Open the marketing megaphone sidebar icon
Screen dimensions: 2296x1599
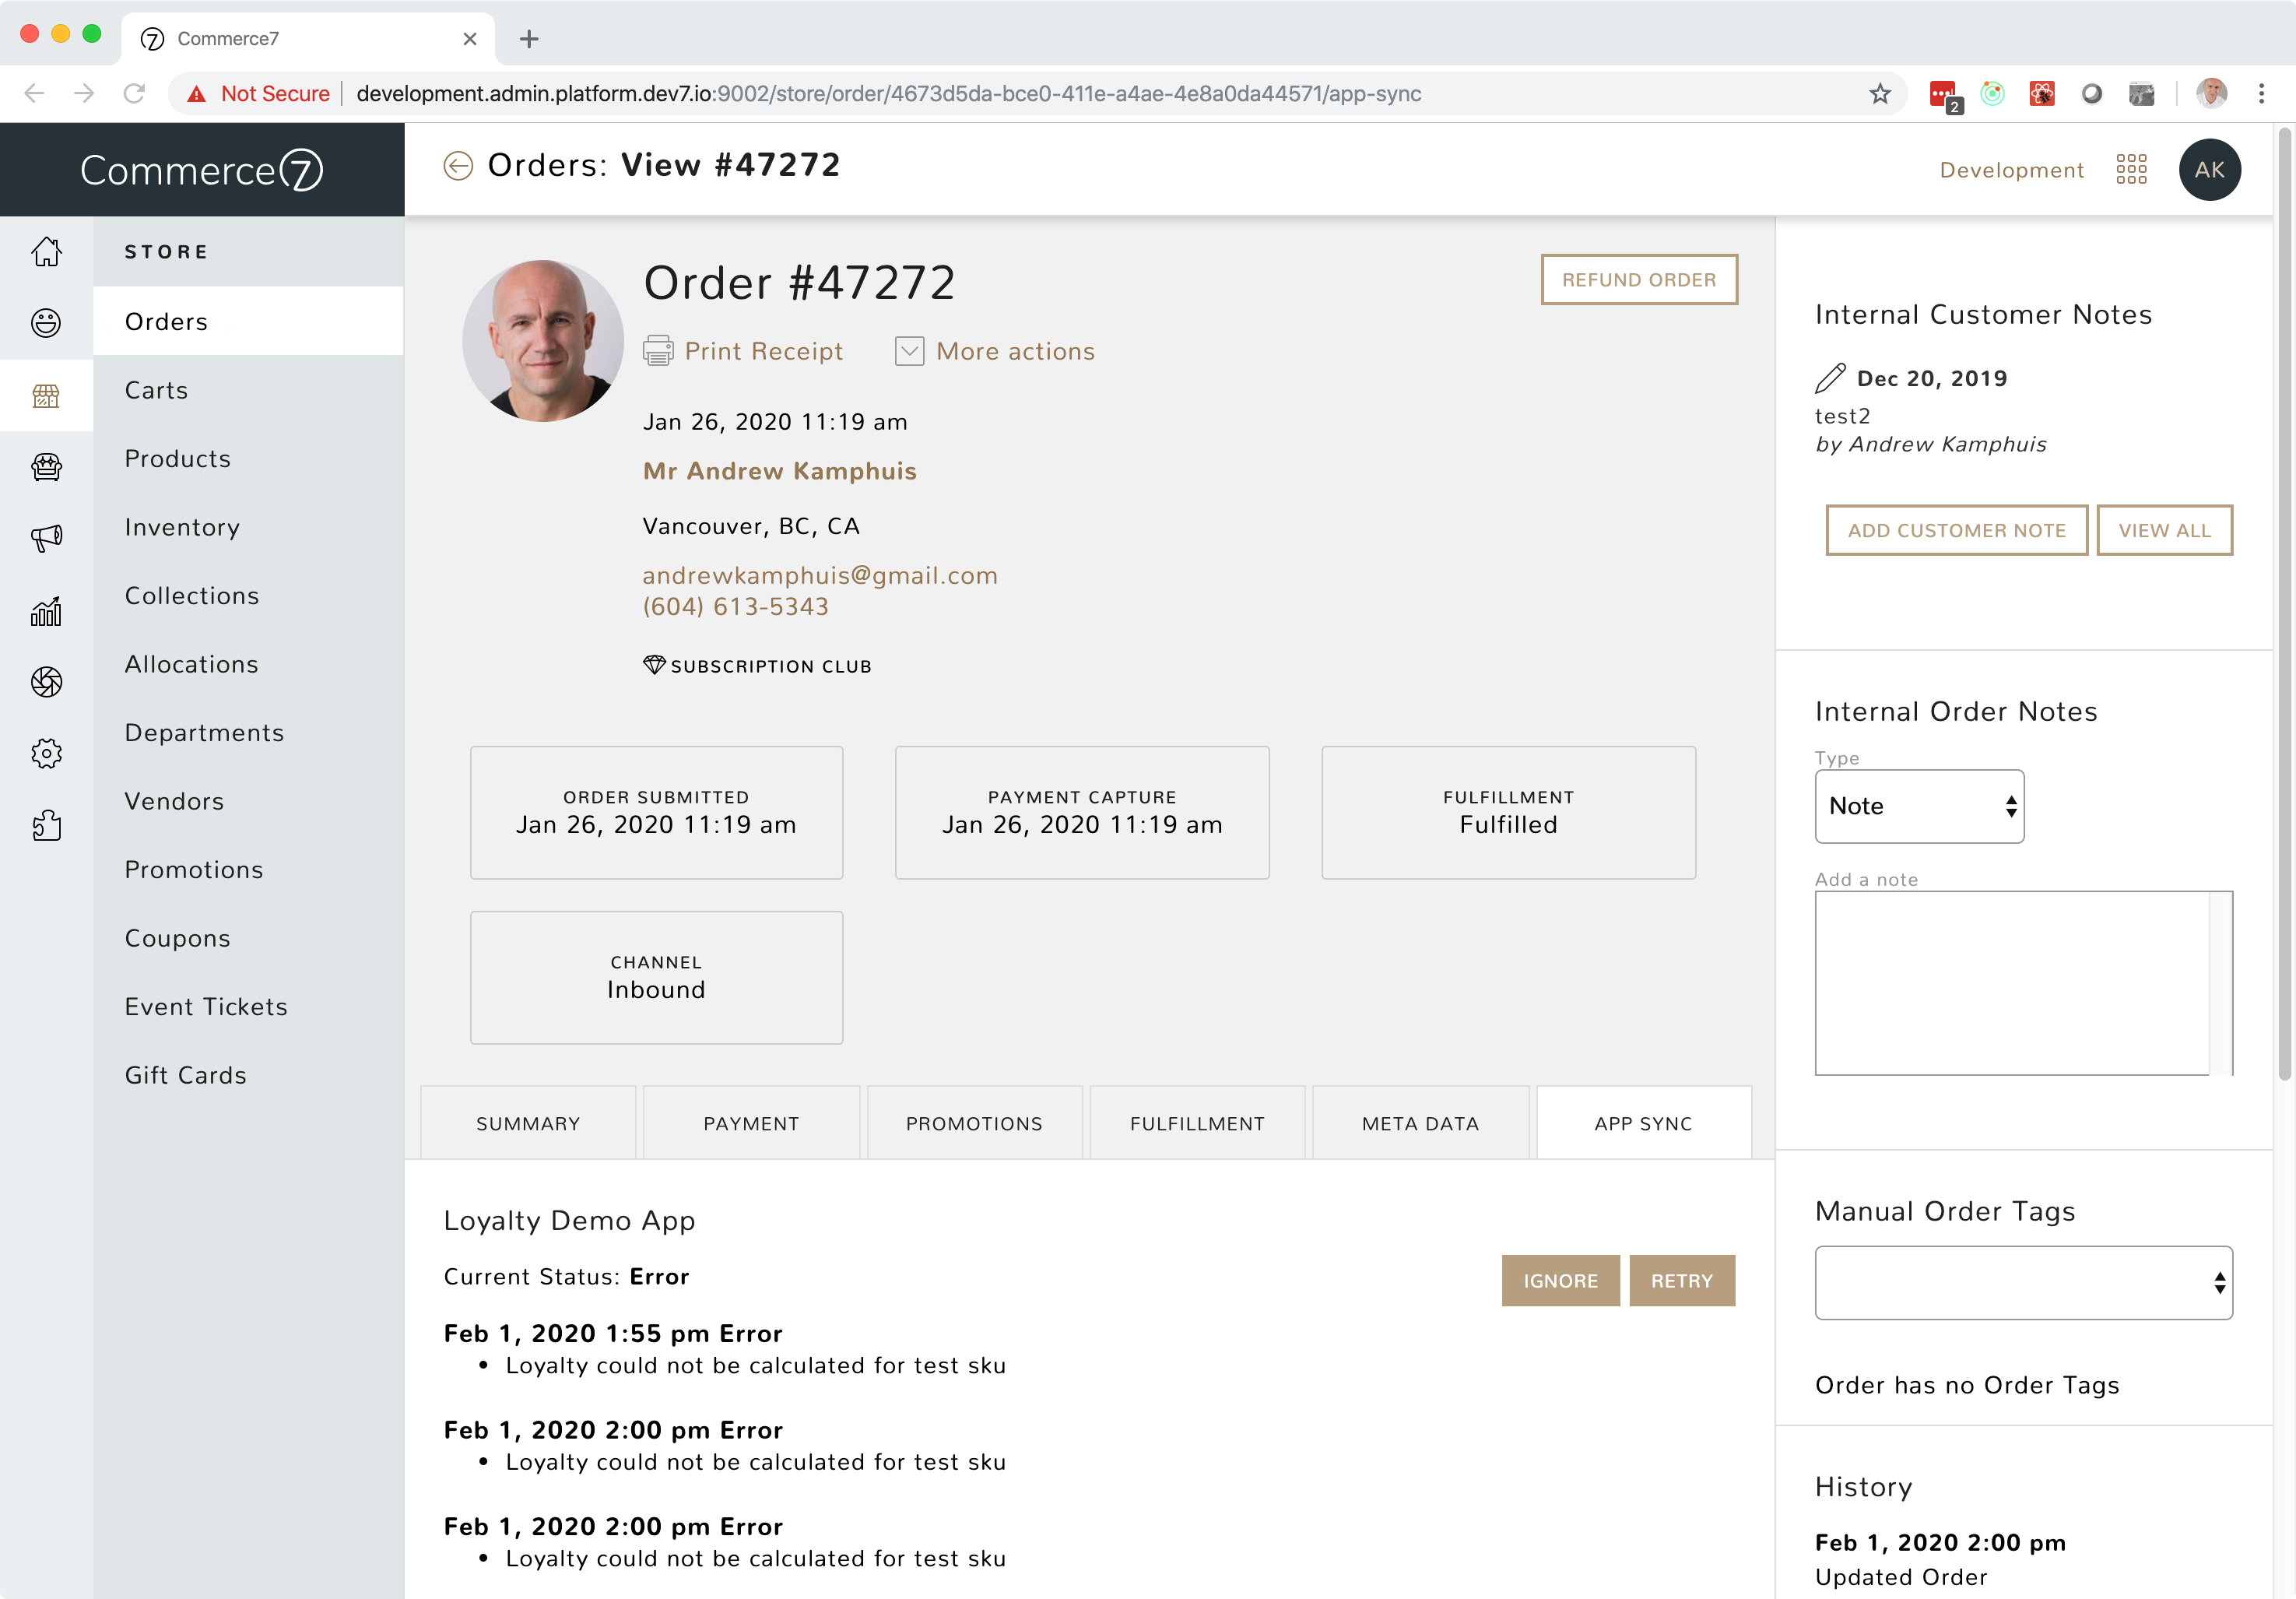point(46,539)
